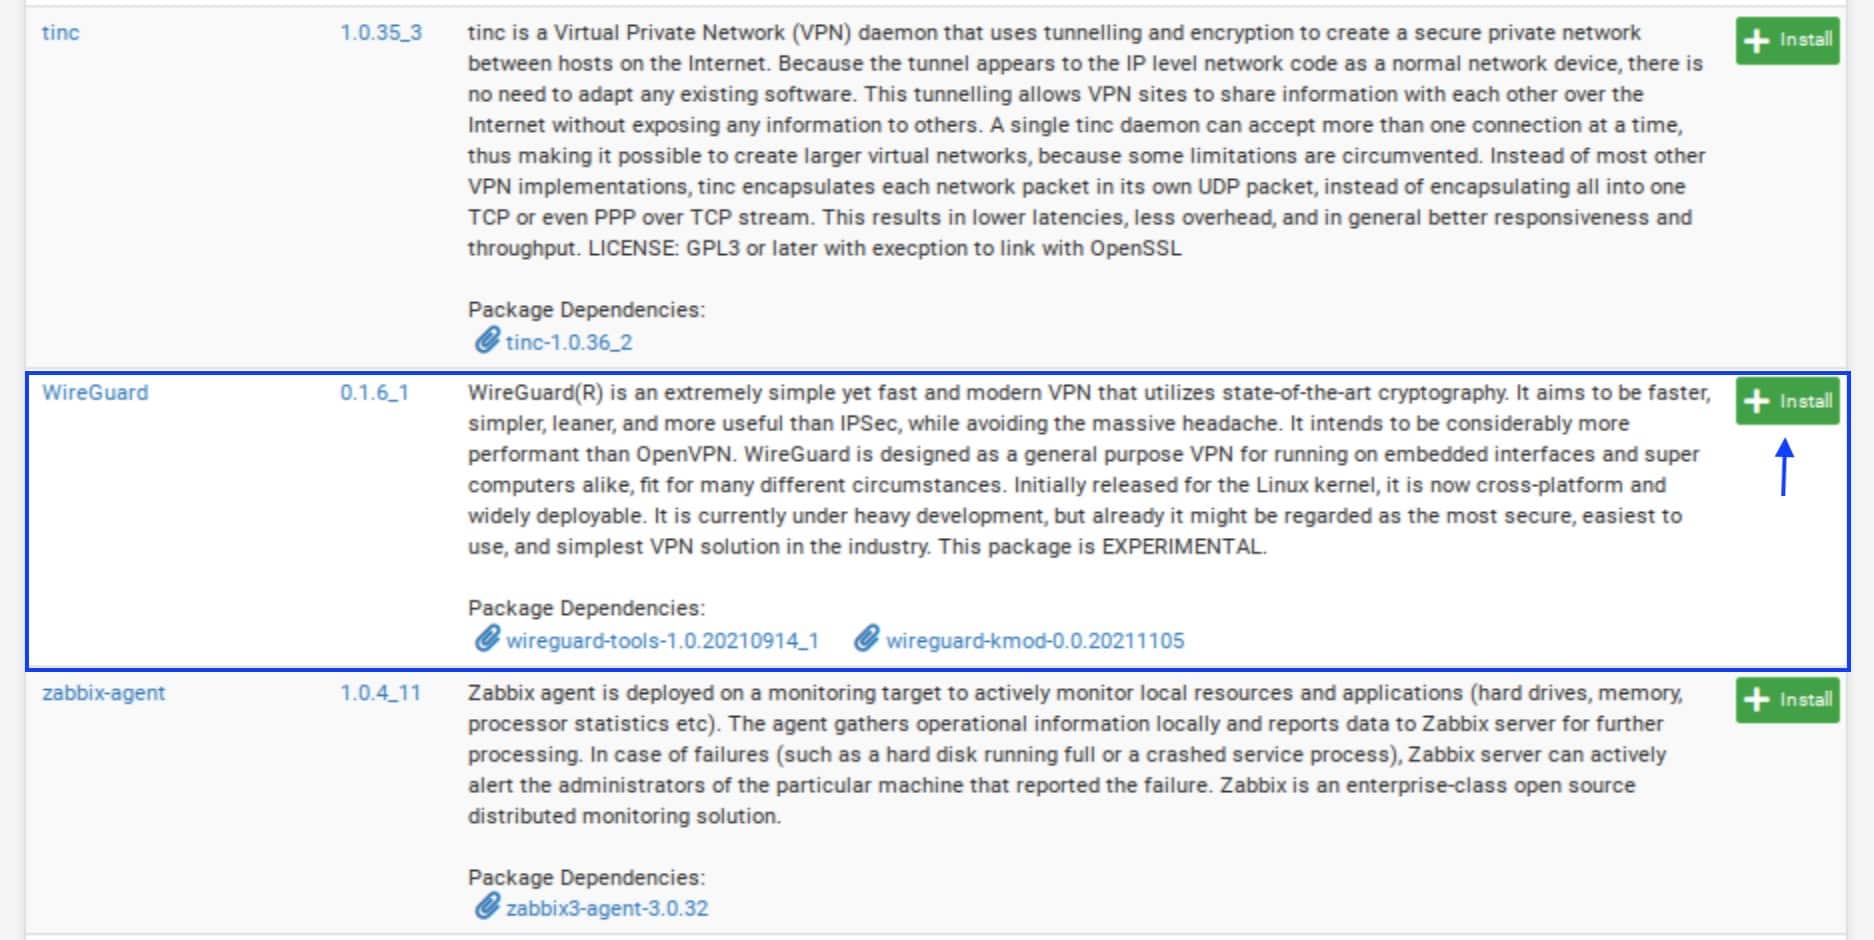Open zabbix-agent version 1.0.4_11 link
This screenshot has width=1874, height=940.
coord(380,692)
